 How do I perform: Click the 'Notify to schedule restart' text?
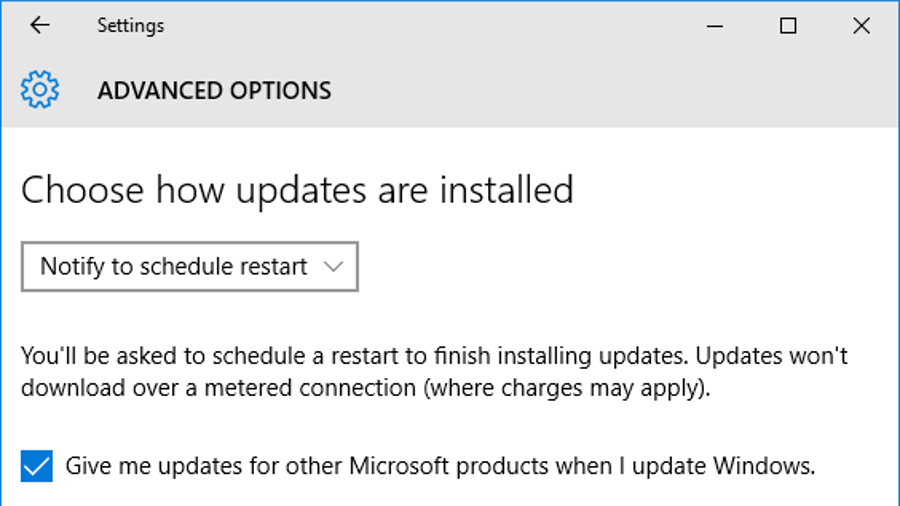[173, 267]
